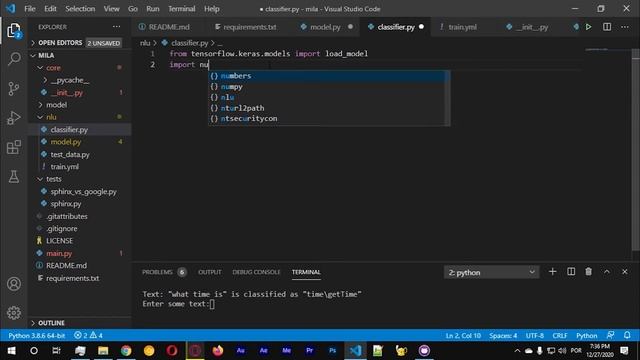
Task: Open the Problems panel tab
Action: [x=164, y=272]
